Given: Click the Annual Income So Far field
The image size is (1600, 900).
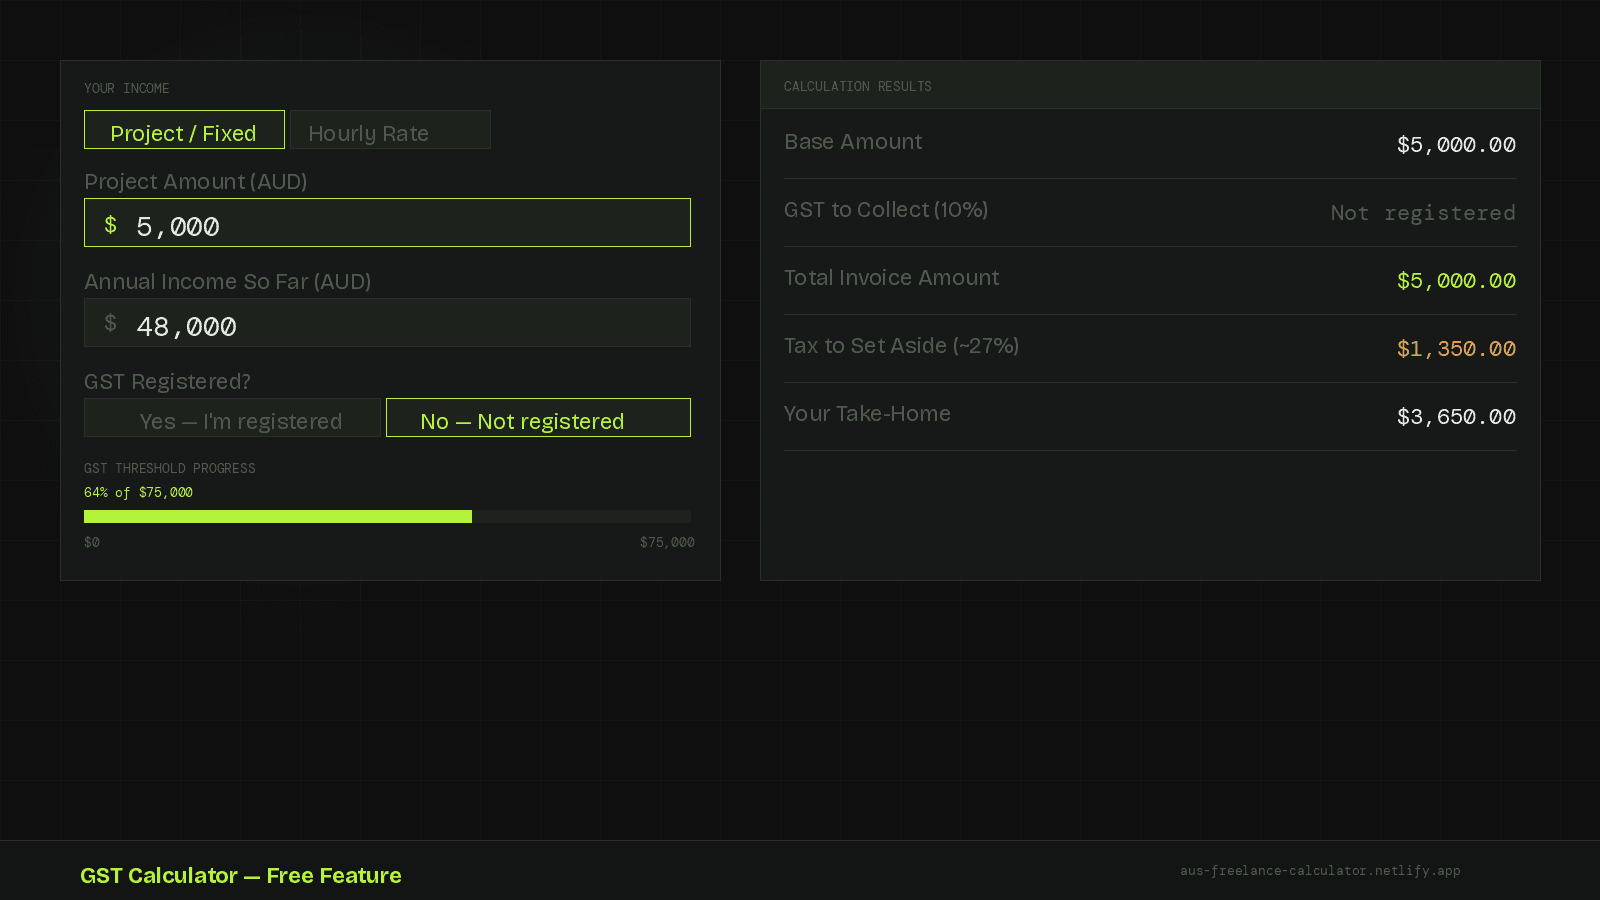Looking at the screenshot, I should [x=387, y=322].
